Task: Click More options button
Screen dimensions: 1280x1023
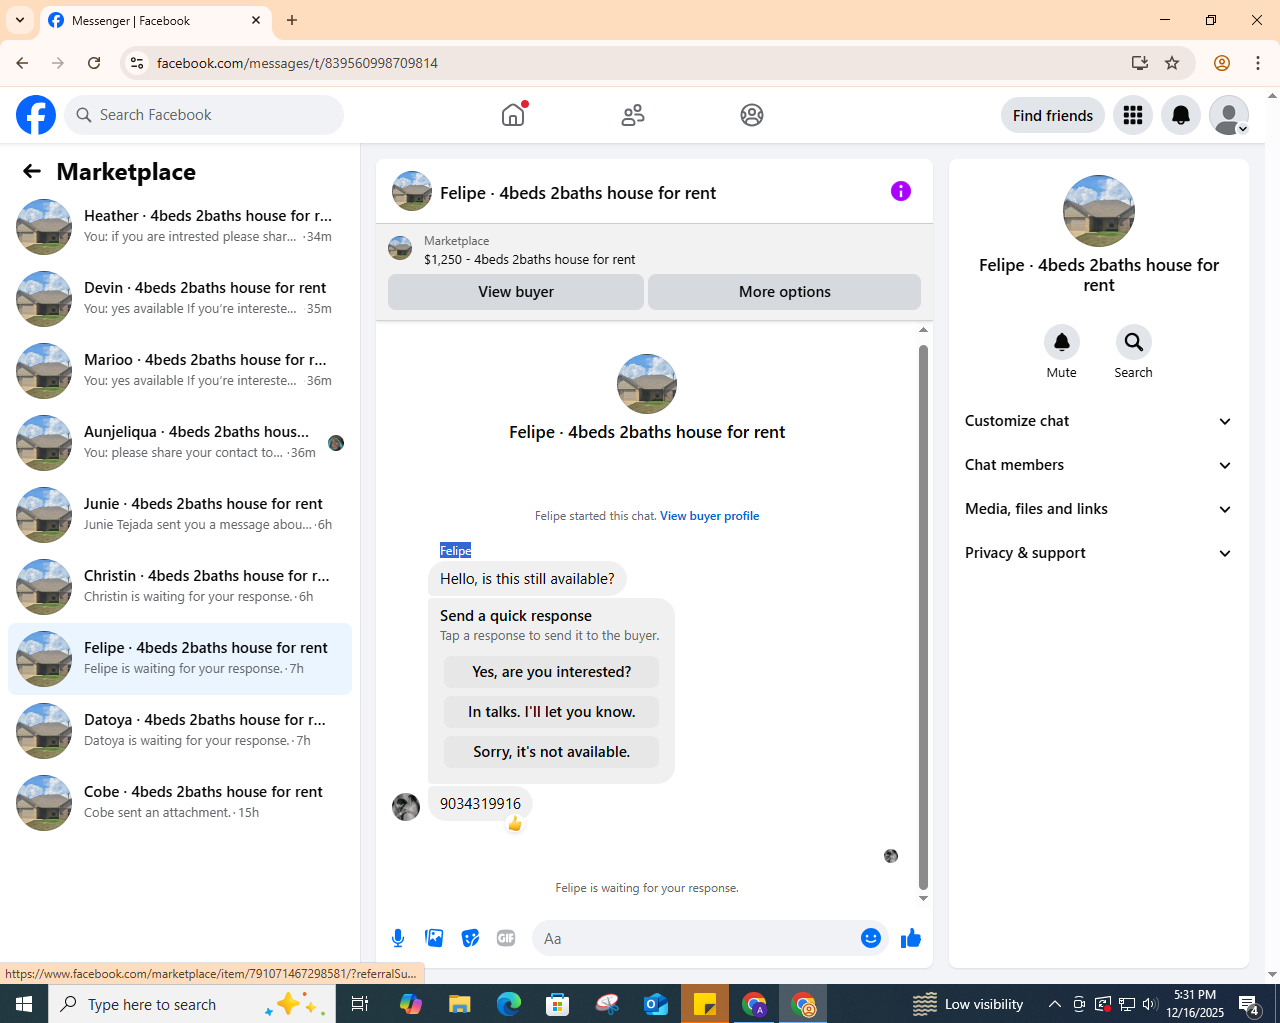Action: [785, 292]
